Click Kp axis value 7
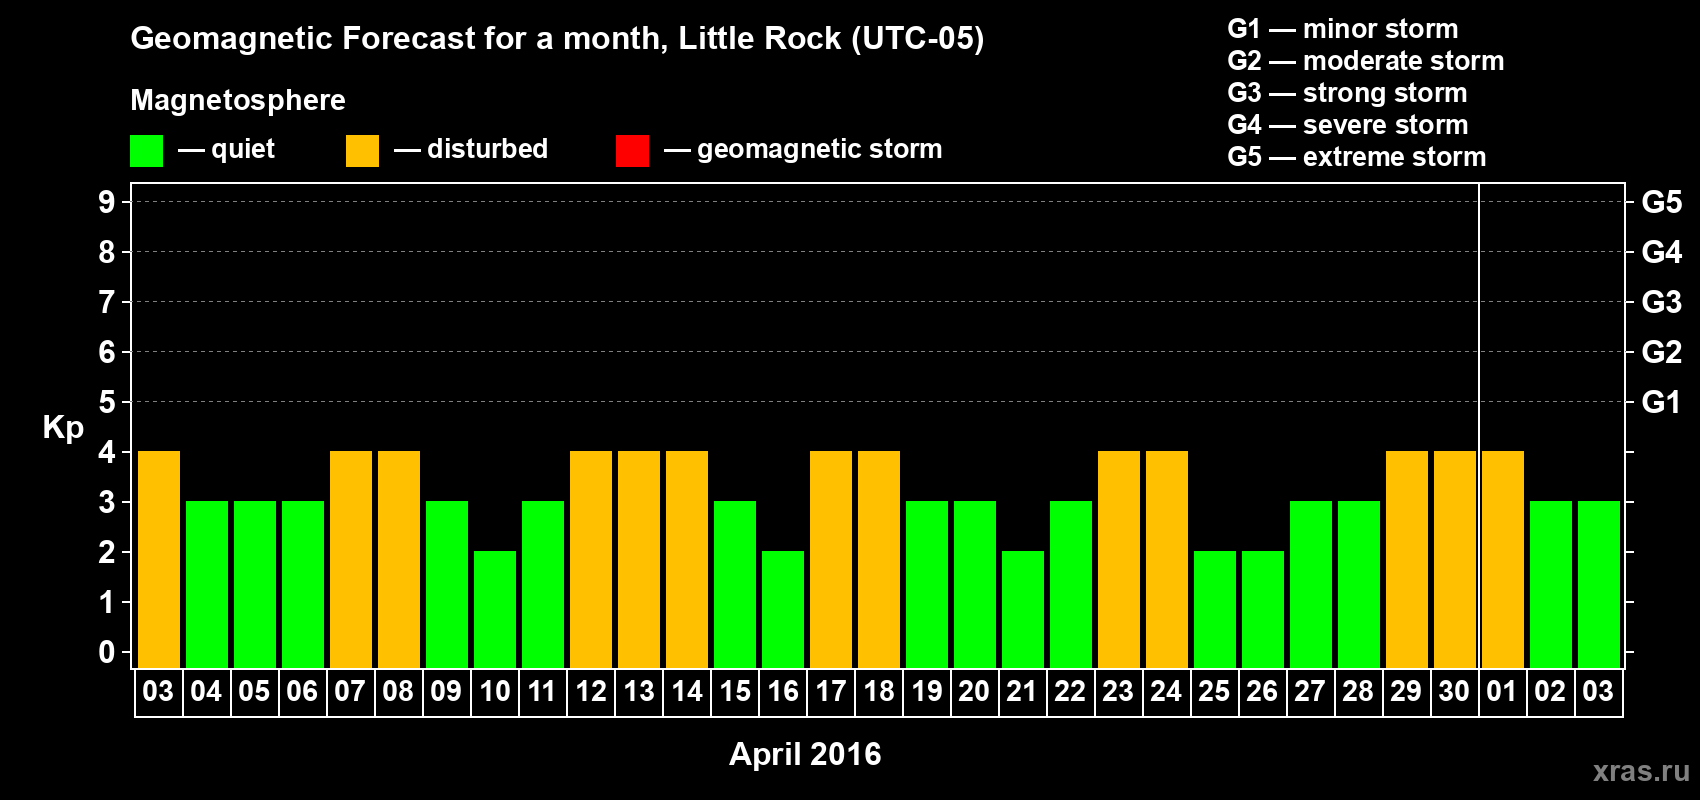The width and height of the screenshot is (1700, 800). coord(107,302)
